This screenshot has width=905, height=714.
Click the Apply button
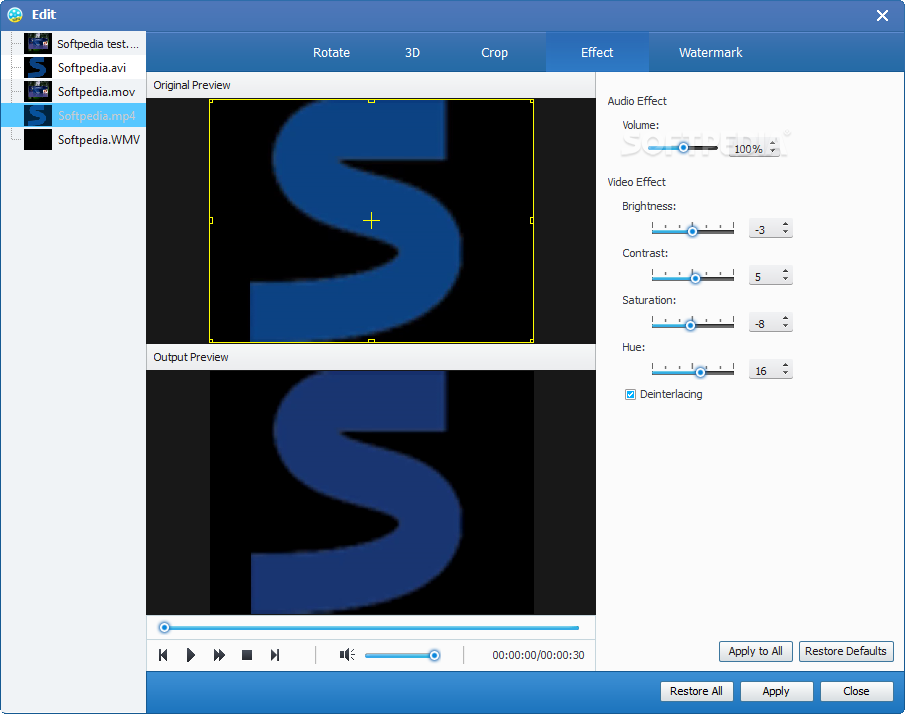point(776,691)
